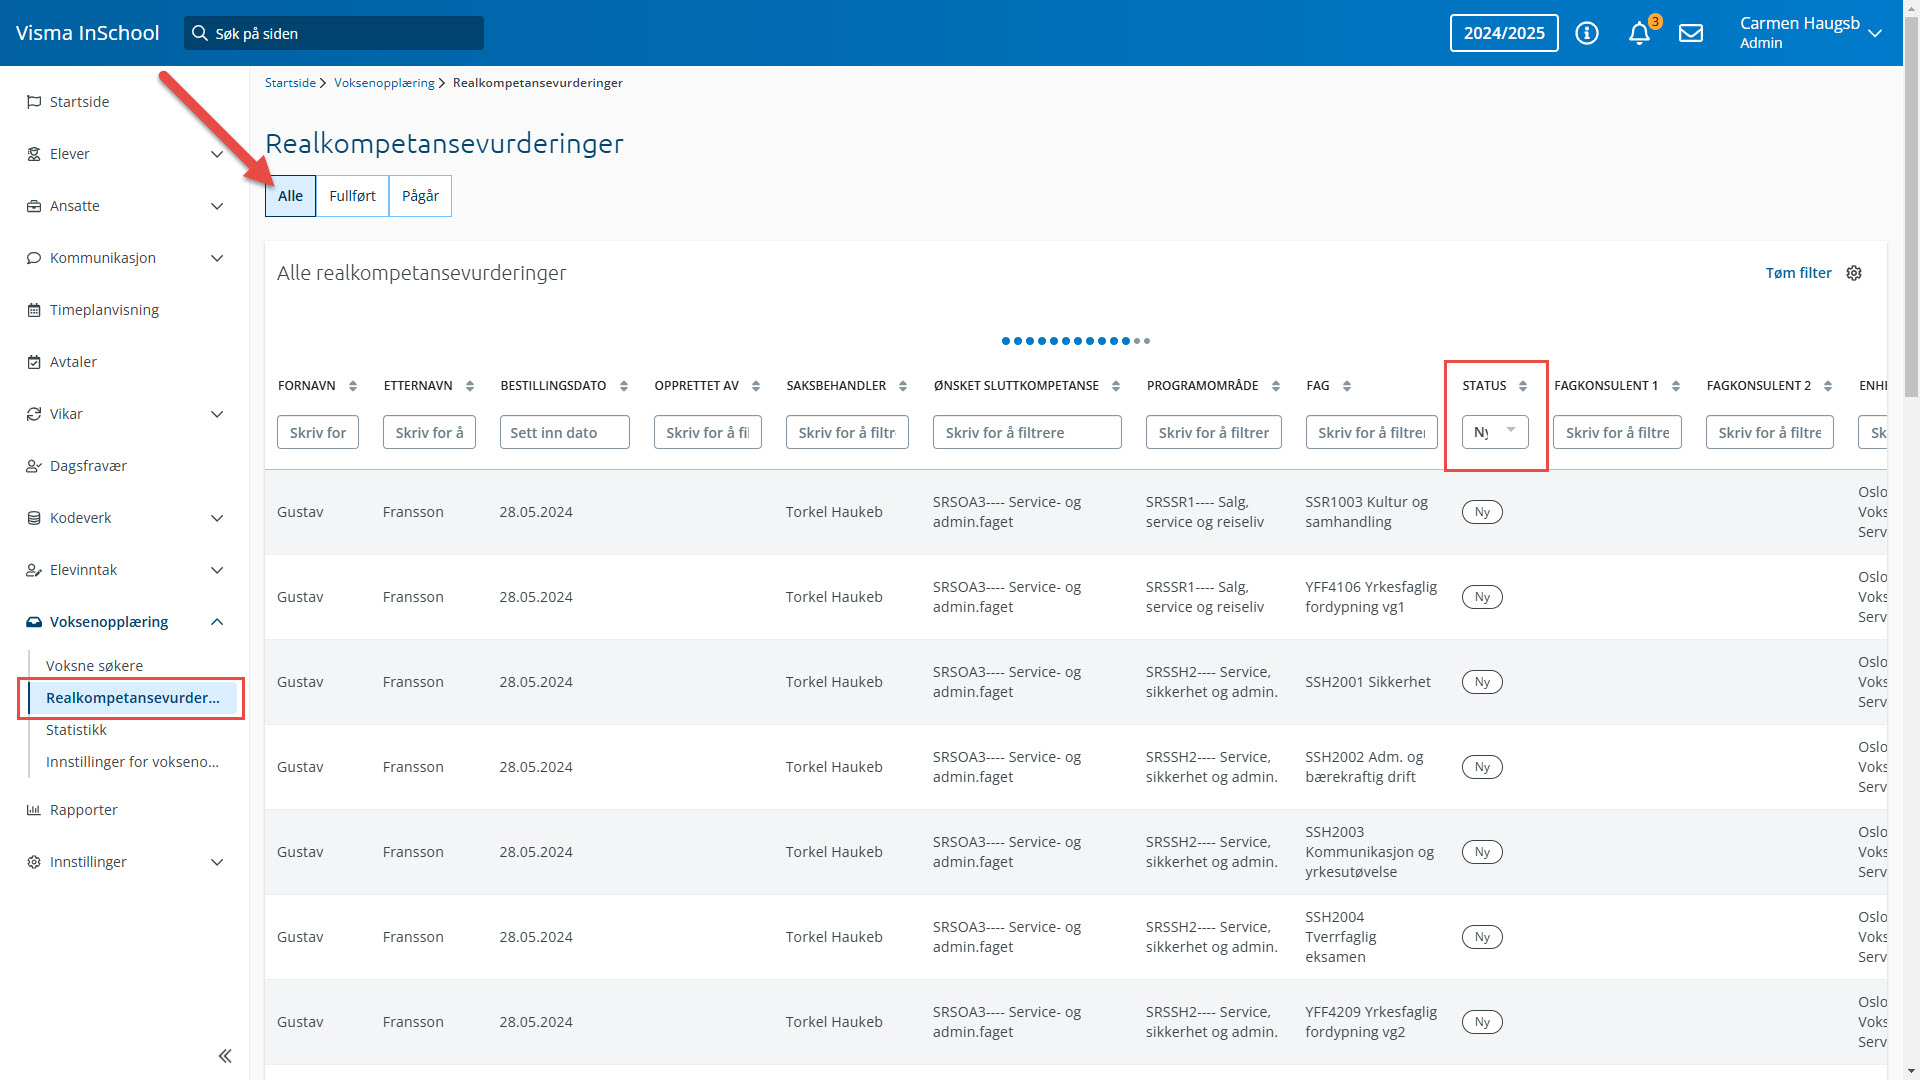Expand the Innstillinger menu chevron
Viewport: 1920px width, 1080px height.
217,862
